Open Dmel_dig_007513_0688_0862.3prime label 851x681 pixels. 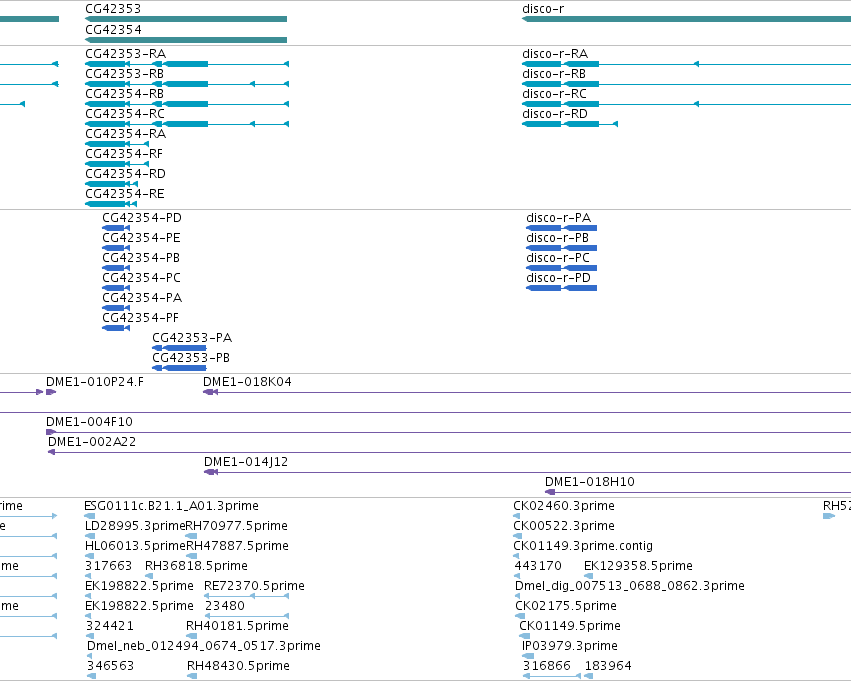[630, 586]
